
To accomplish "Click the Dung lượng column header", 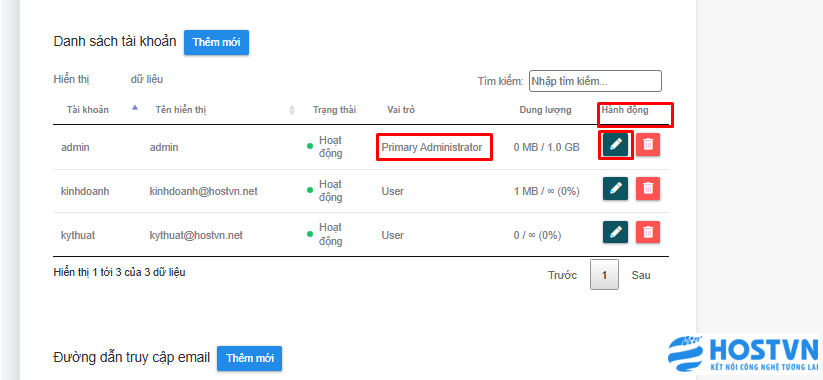I will 545,110.
